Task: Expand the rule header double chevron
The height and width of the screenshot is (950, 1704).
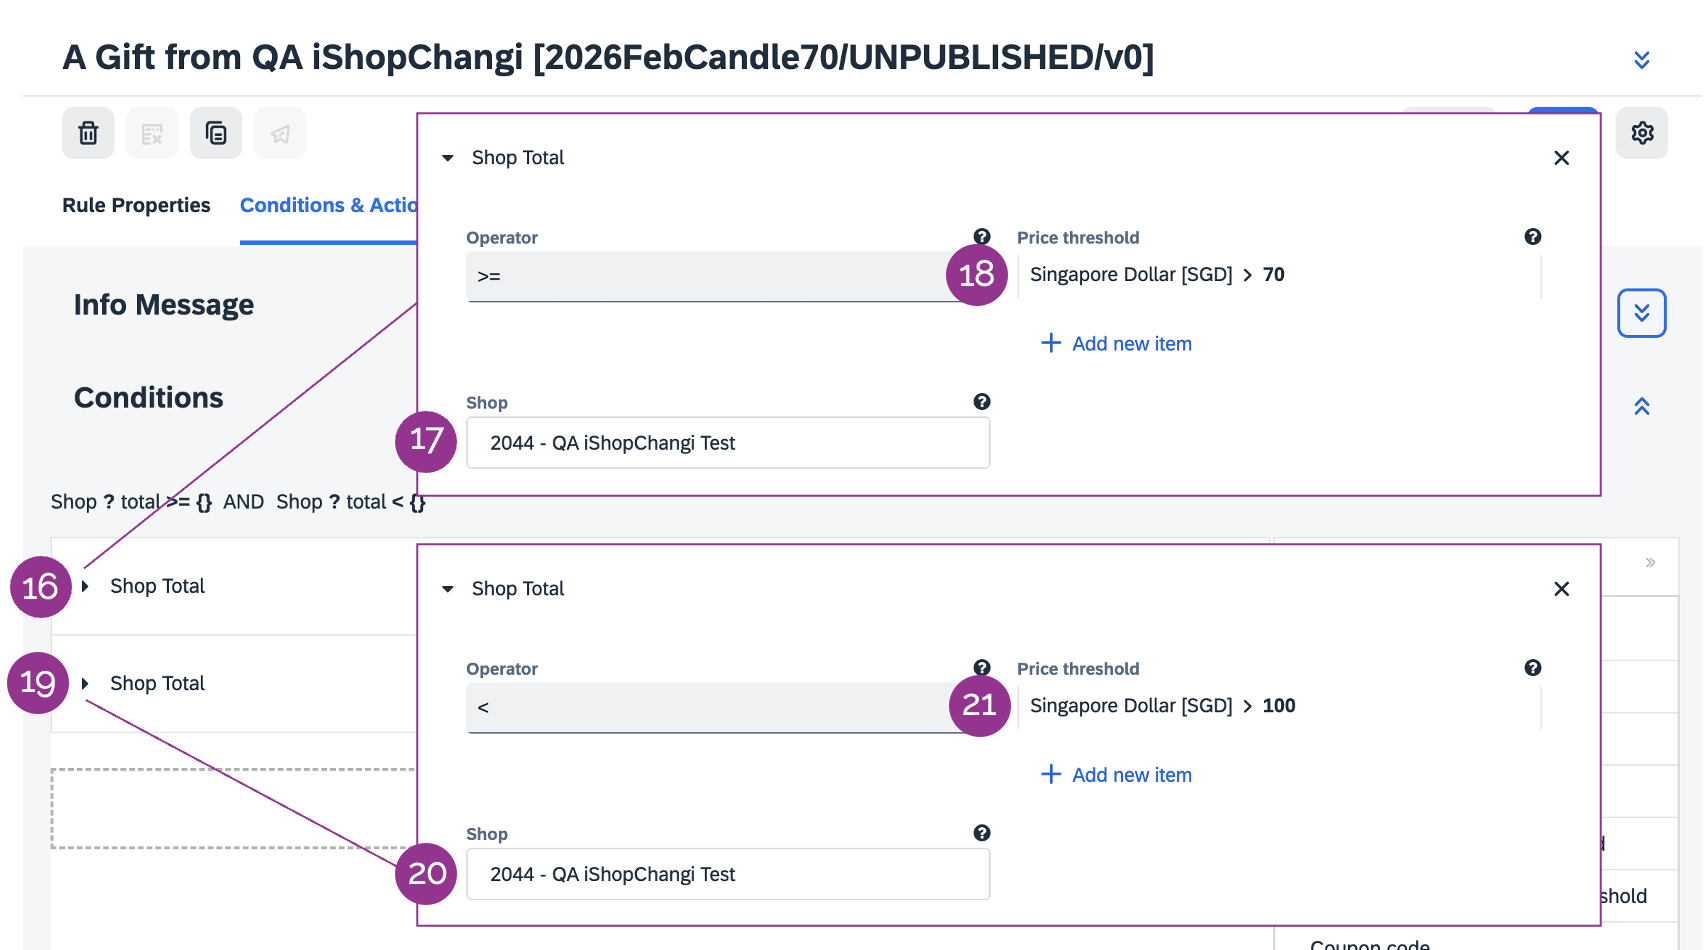Action: coord(1641,60)
